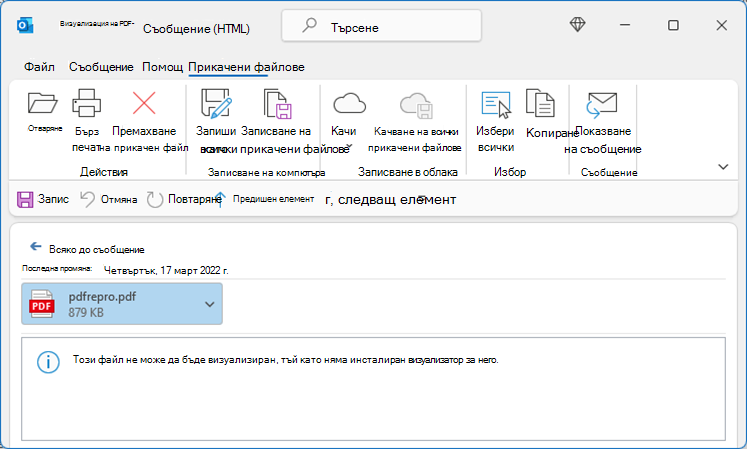Click Save All Attachments icon
The height and width of the screenshot is (449, 747).
278,103
